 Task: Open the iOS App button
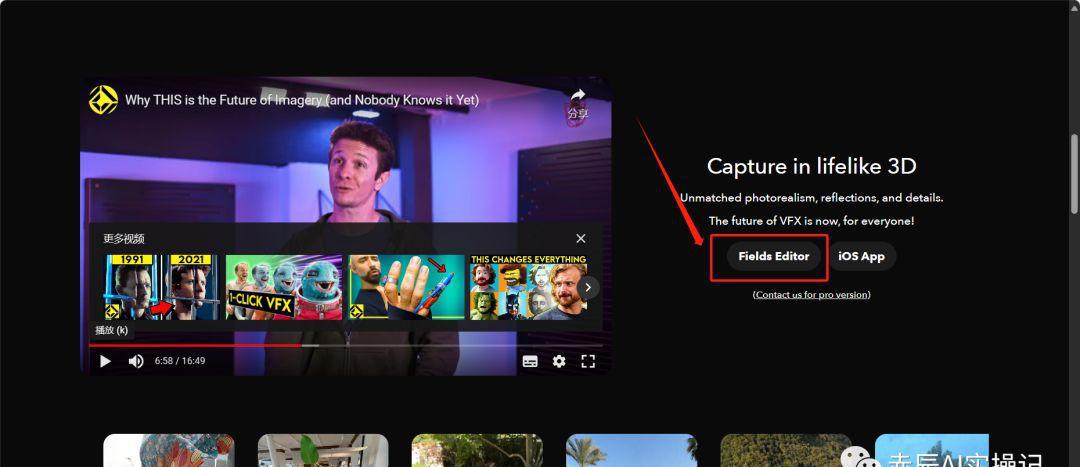(x=861, y=256)
